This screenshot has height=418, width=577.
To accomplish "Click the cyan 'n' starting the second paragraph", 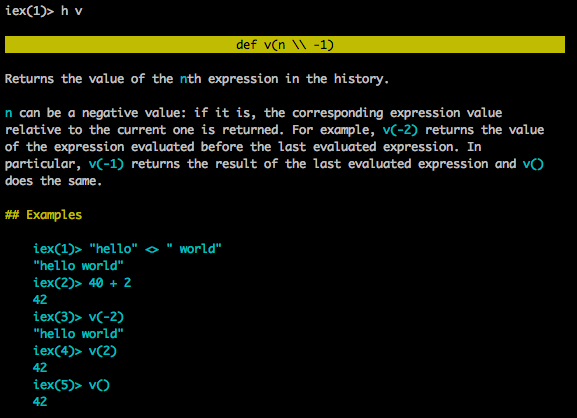I will click(8, 113).
